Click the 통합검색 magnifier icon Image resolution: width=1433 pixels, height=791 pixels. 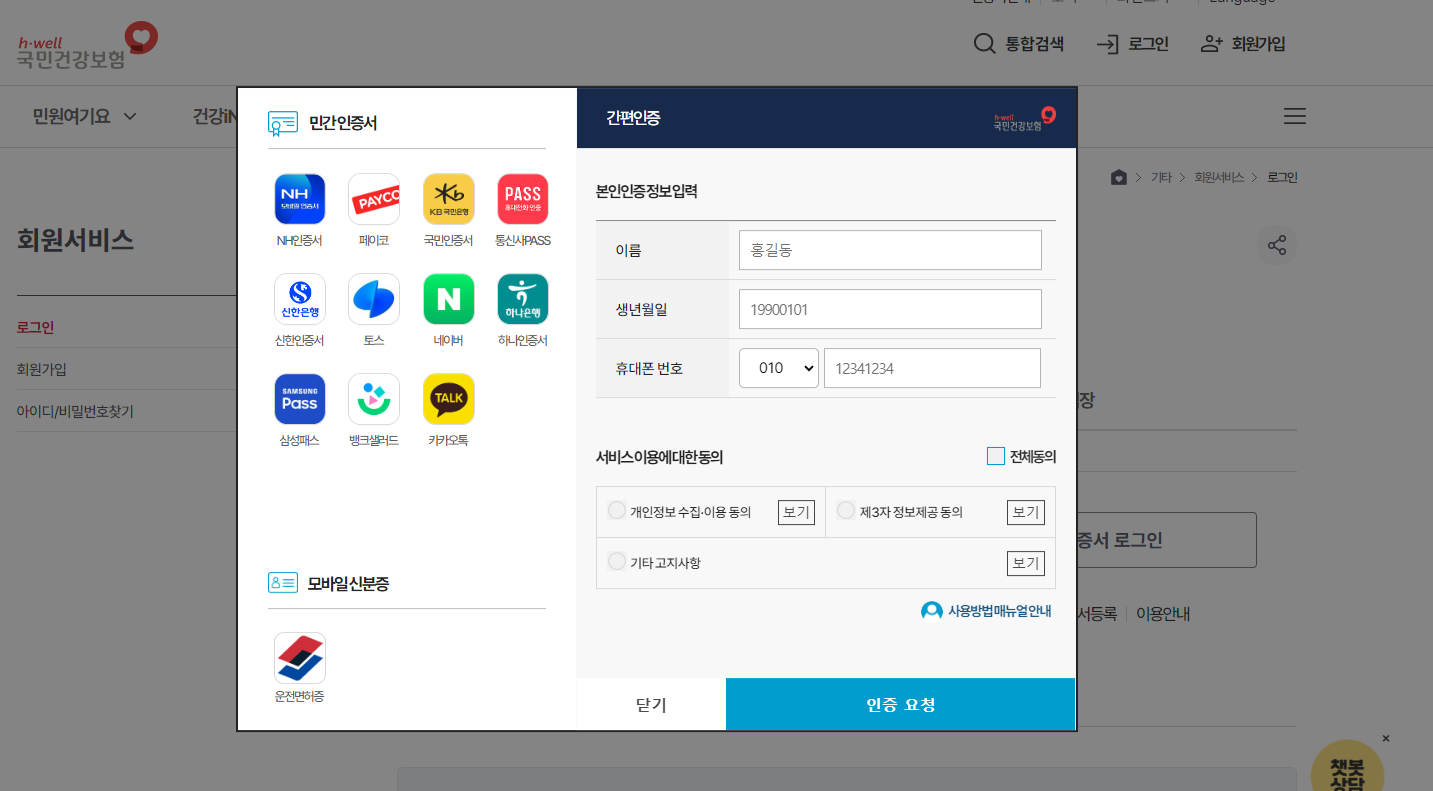pyautogui.click(x=984, y=44)
